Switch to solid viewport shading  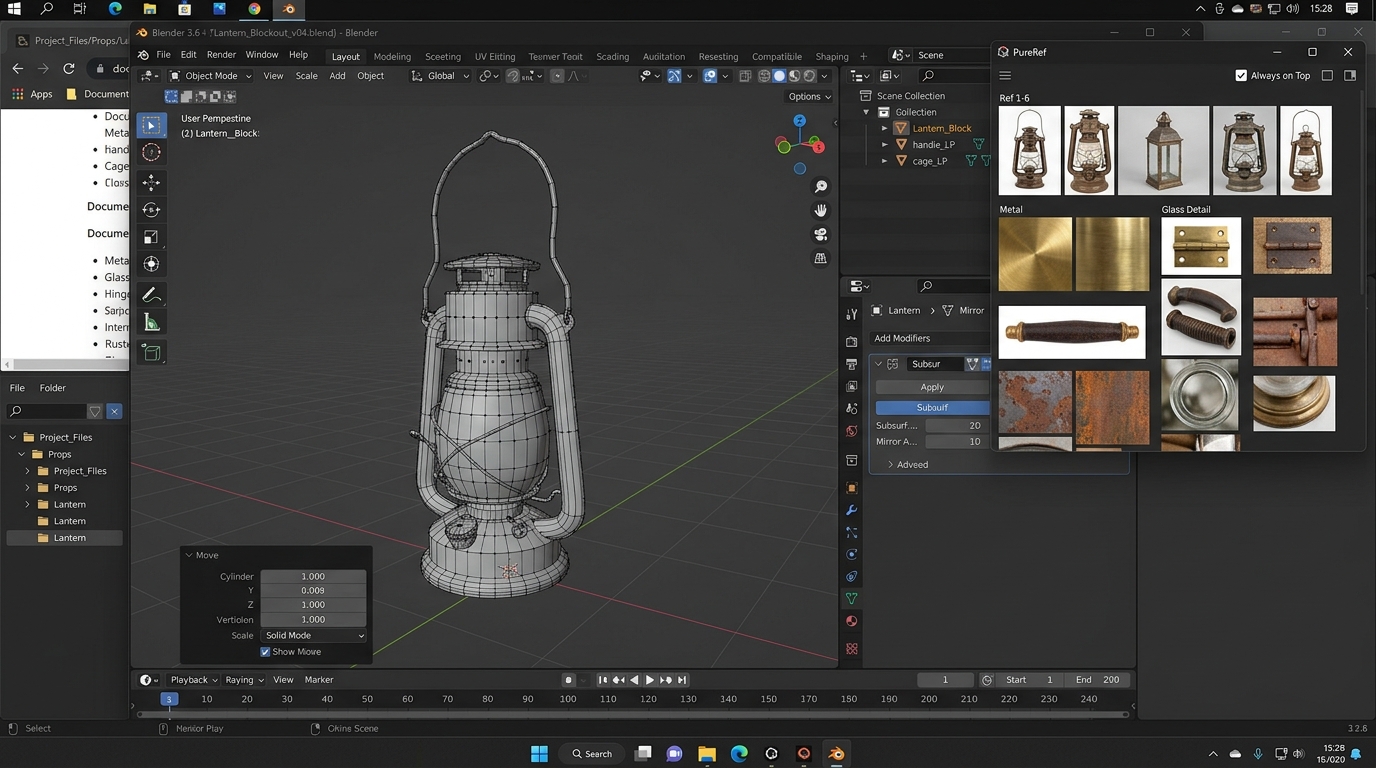pyautogui.click(x=780, y=76)
